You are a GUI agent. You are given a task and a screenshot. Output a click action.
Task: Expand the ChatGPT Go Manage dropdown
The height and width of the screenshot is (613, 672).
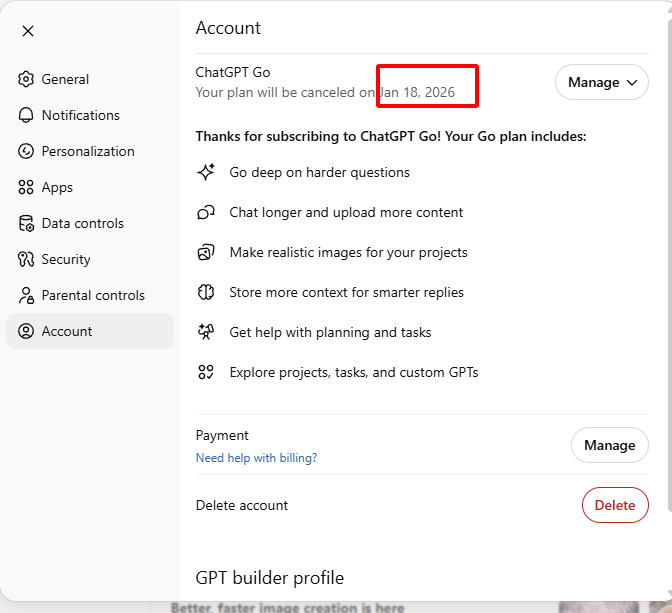tap(601, 82)
